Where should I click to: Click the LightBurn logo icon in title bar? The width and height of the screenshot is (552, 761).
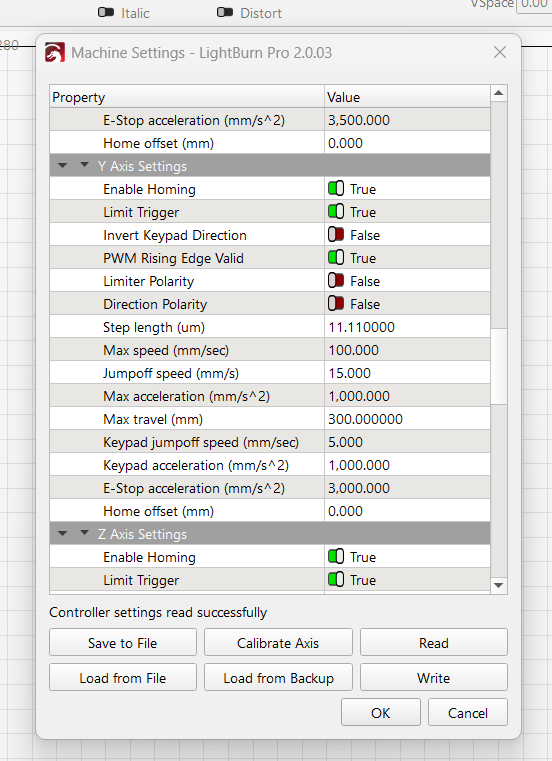55,52
